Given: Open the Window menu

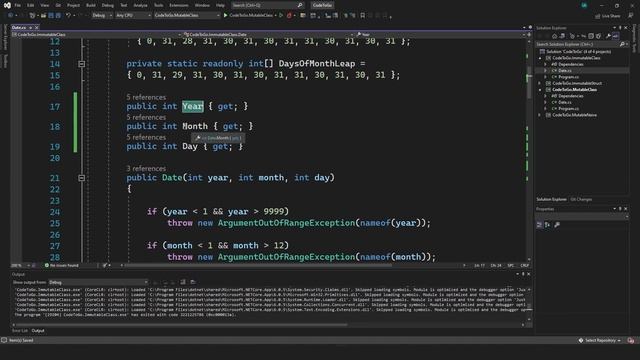Looking at the screenshot, I should (202, 5).
